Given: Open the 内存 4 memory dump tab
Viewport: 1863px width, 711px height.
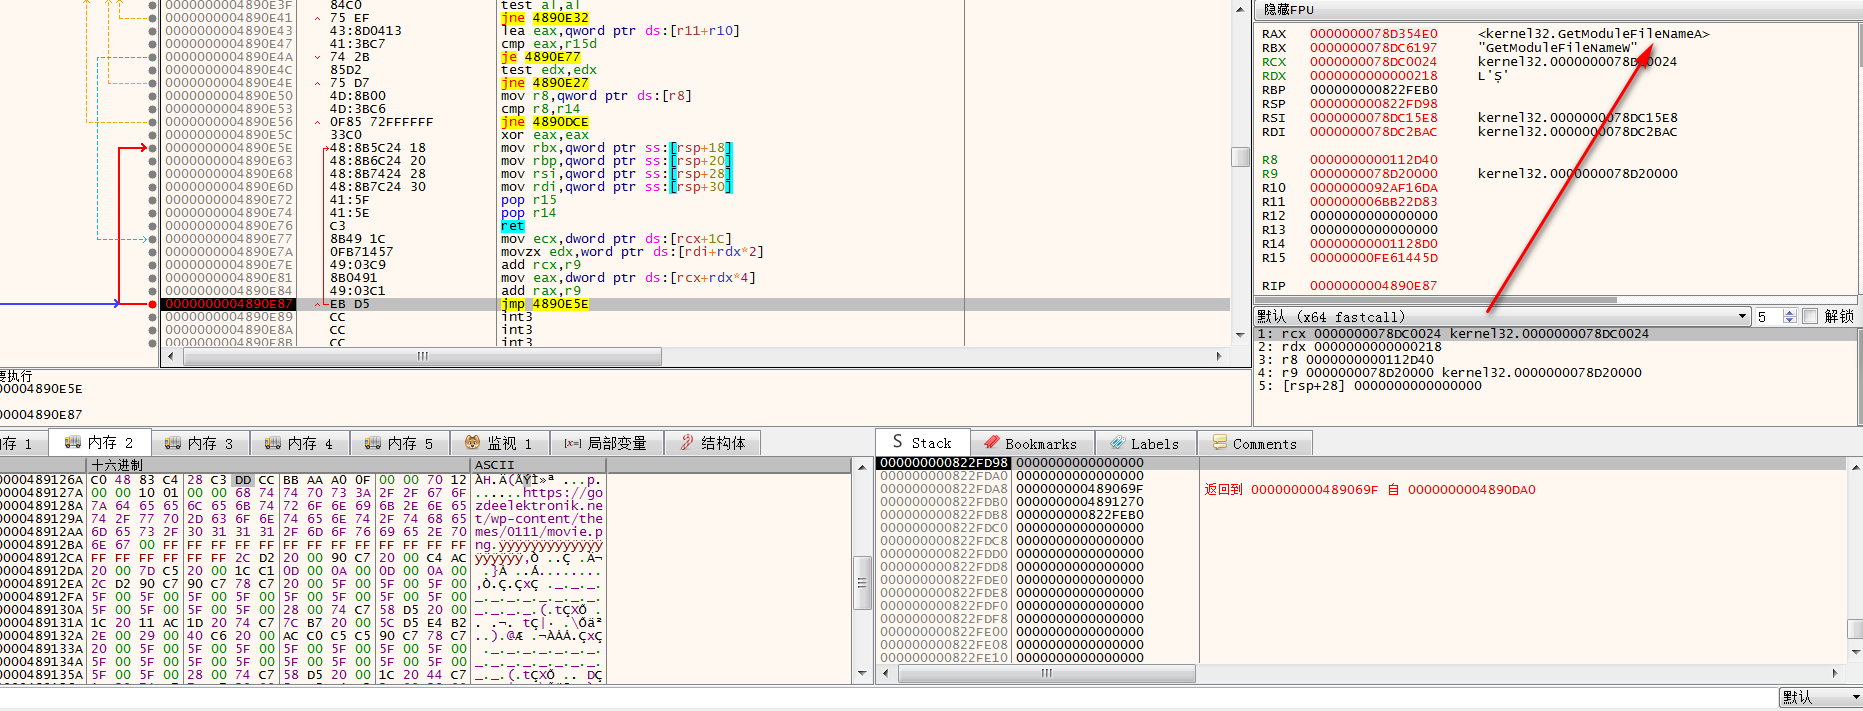Looking at the screenshot, I should [x=300, y=443].
